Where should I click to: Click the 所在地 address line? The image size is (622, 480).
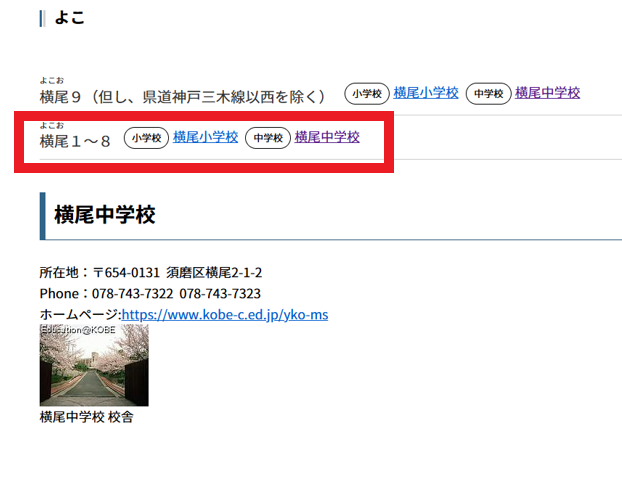point(151,273)
